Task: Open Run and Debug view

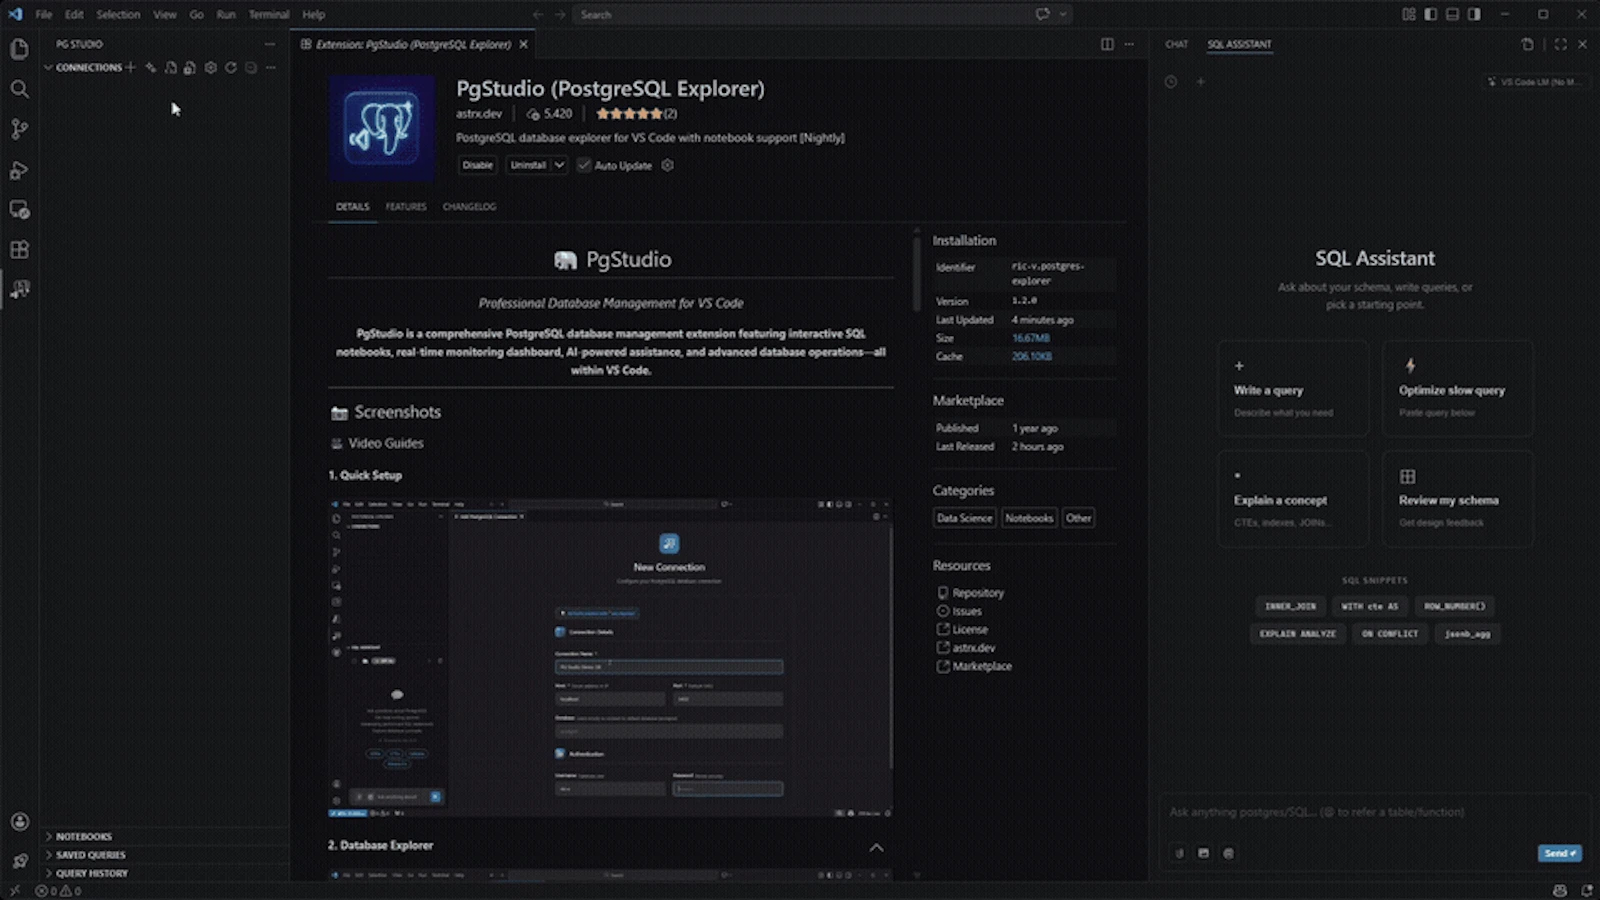Action: point(19,170)
